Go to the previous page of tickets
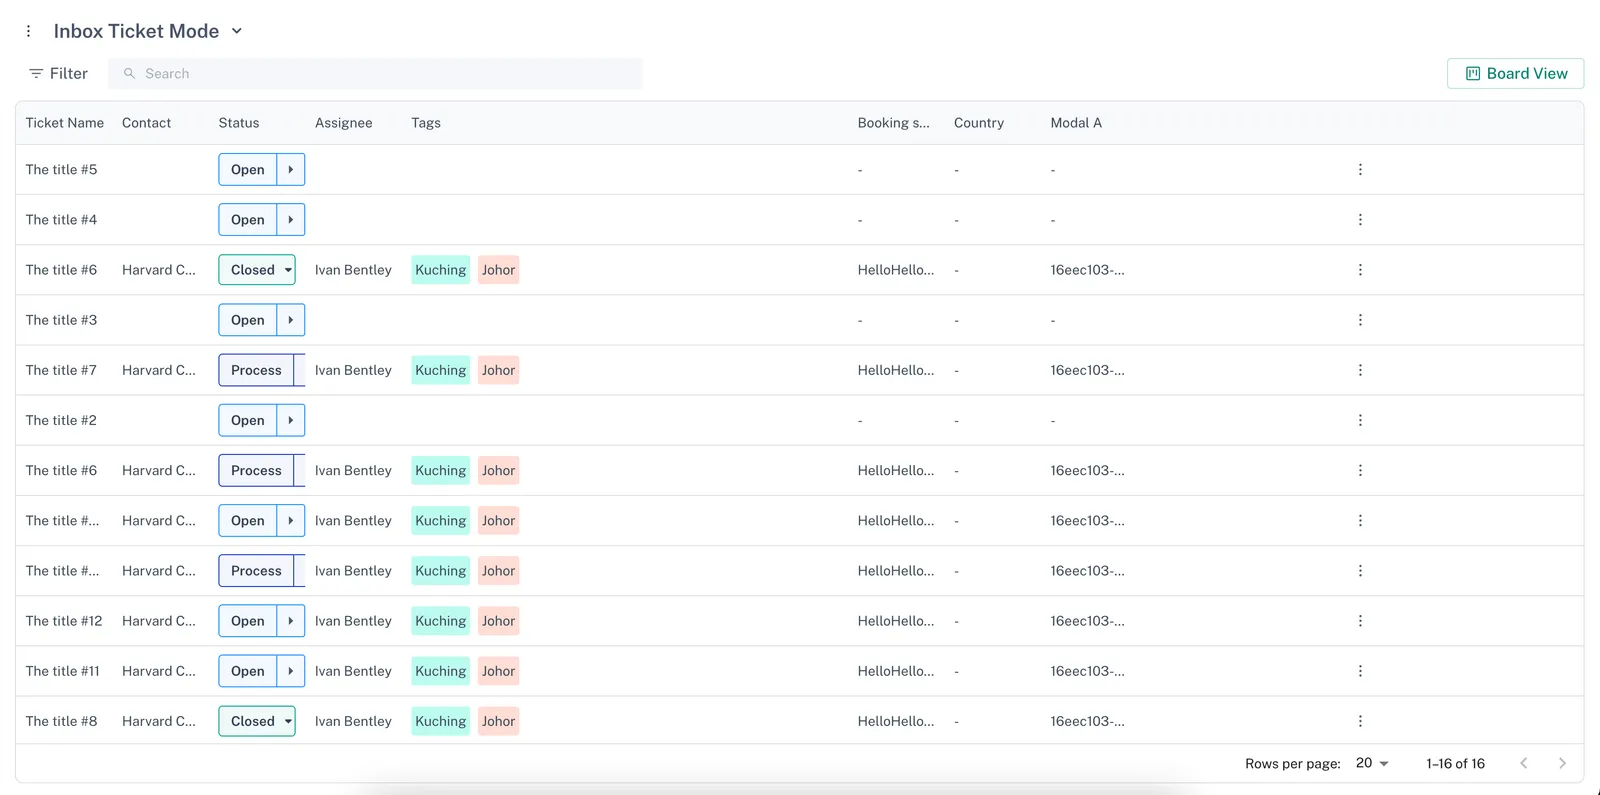Image resolution: width=1600 pixels, height=795 pixels. 1524,763
